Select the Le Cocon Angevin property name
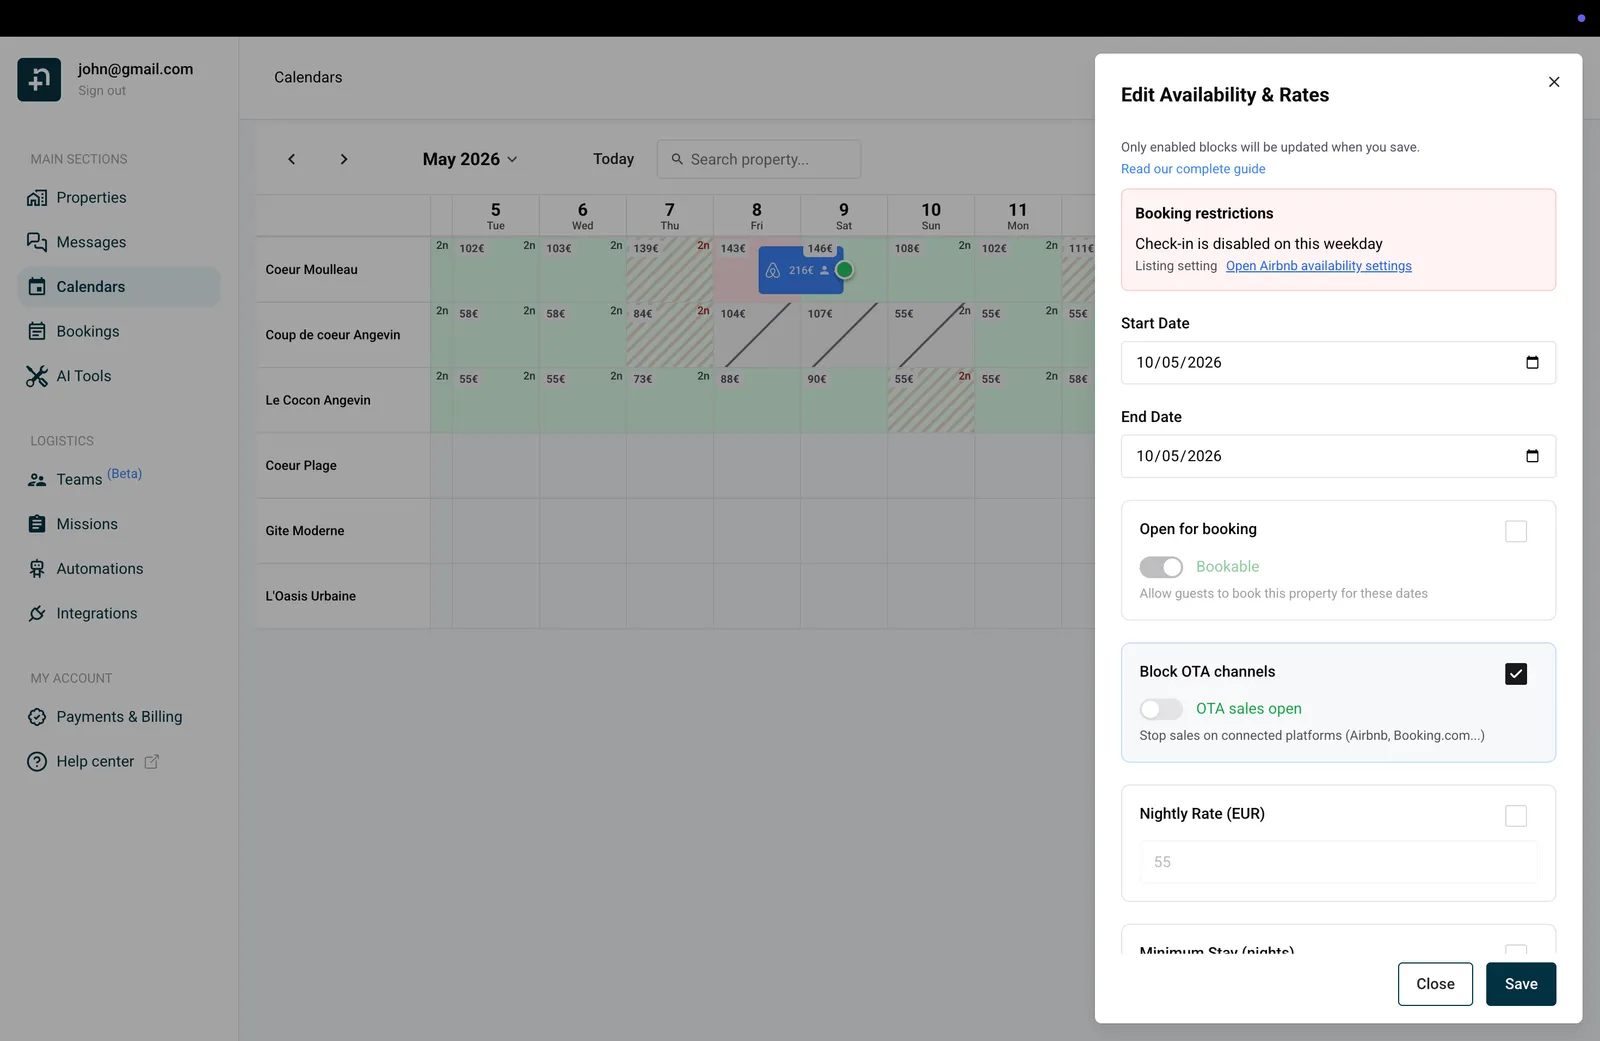This screenshot has width=1600, height=1041. tap(318, 400)
